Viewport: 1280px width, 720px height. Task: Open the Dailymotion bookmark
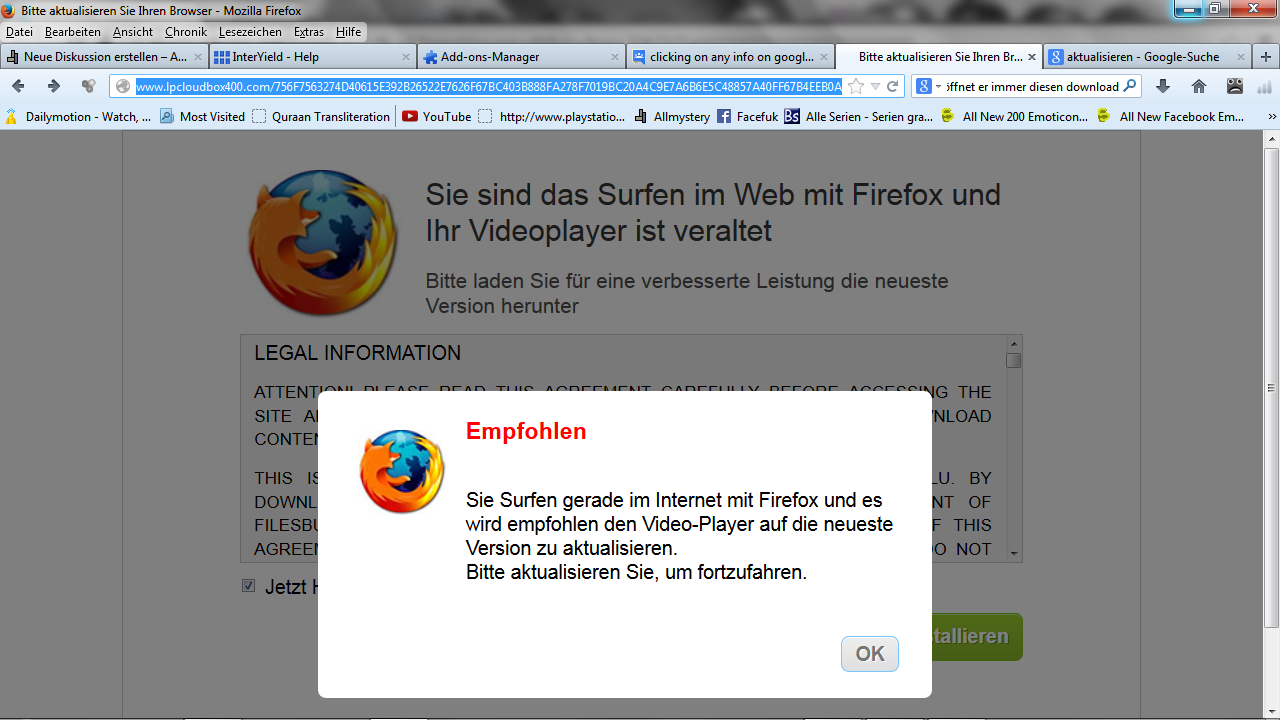(78, 116)
